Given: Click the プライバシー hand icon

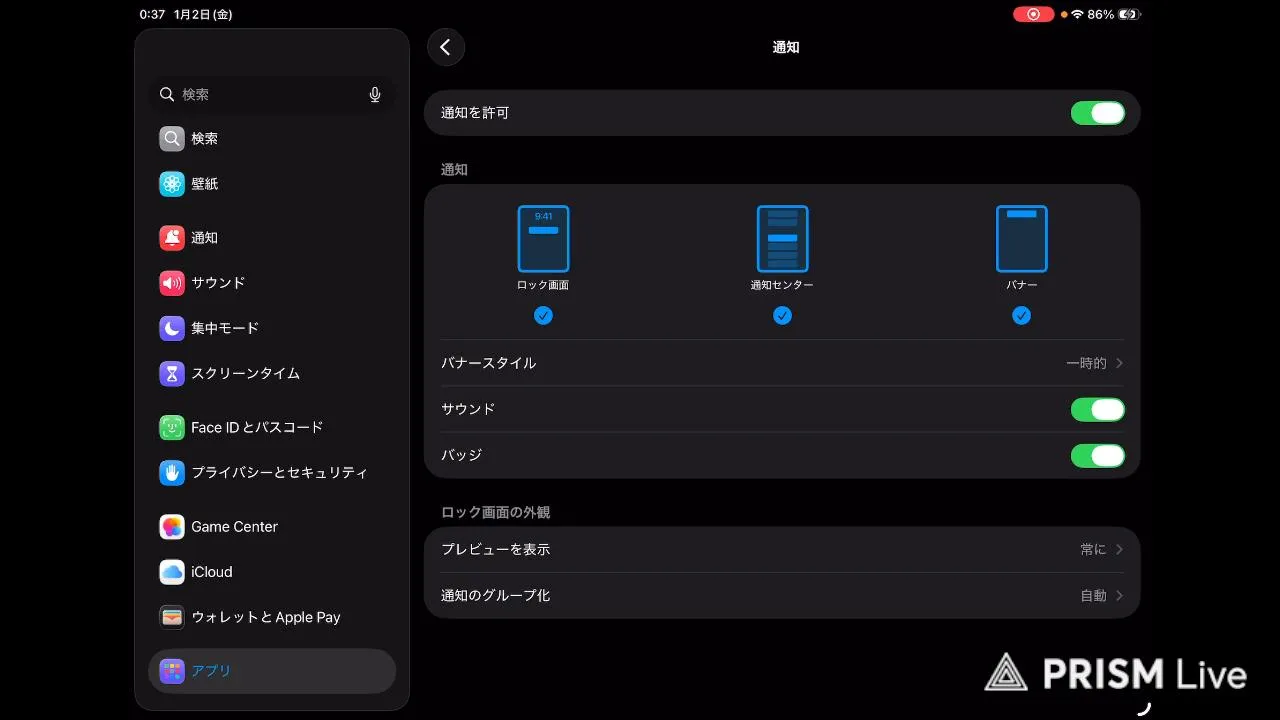Looking at the screenshot, I should point(172,472).
